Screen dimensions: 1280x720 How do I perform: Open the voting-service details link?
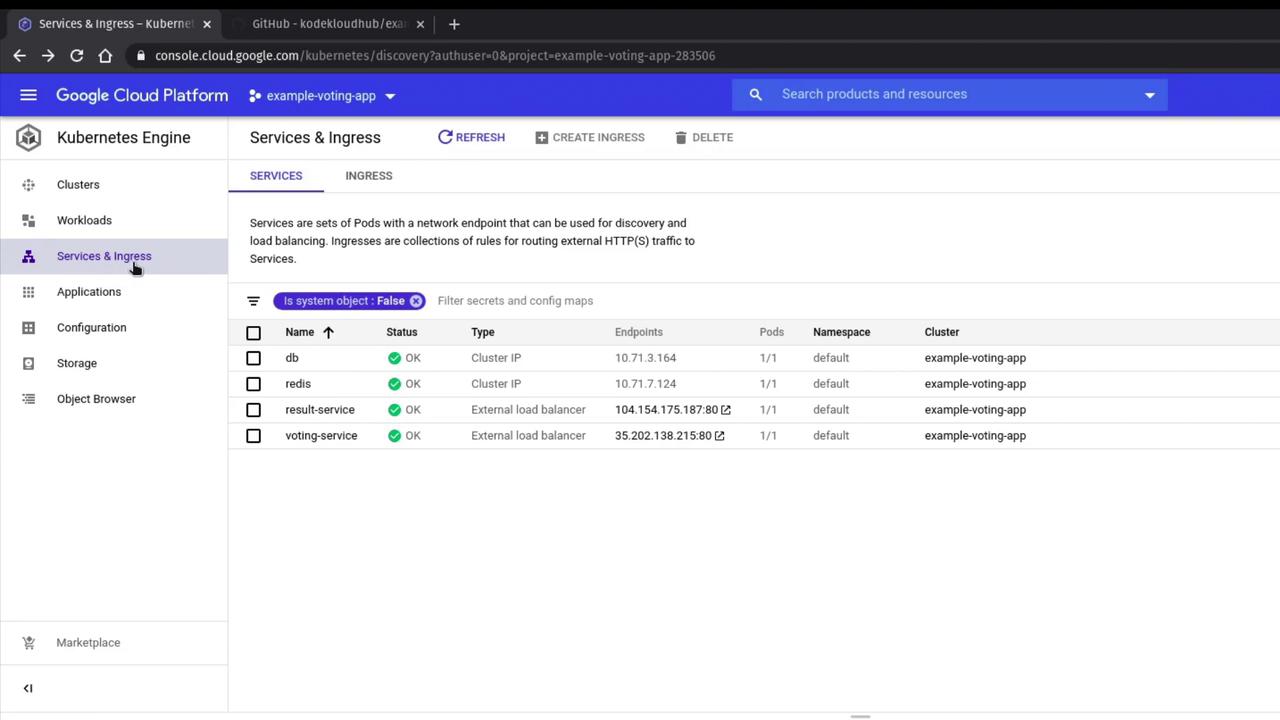[x=321, y=436]
